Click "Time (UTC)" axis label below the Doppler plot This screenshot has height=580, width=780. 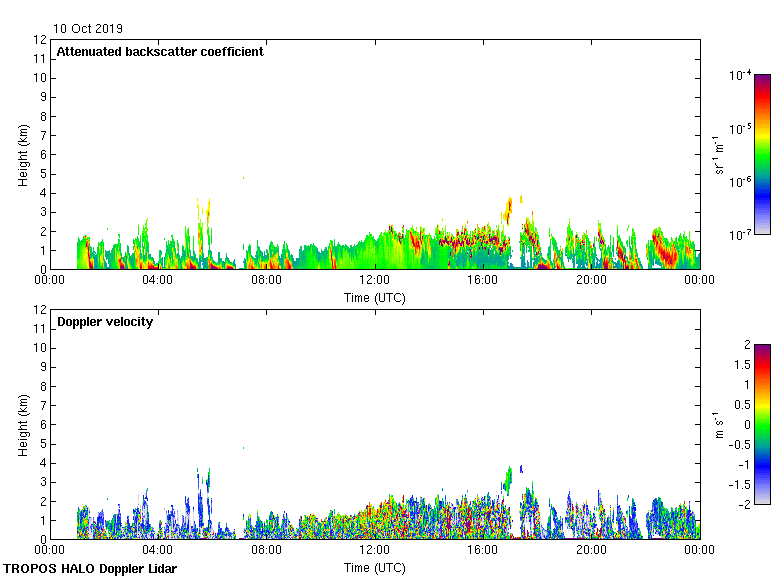click(x=375, y=567)
